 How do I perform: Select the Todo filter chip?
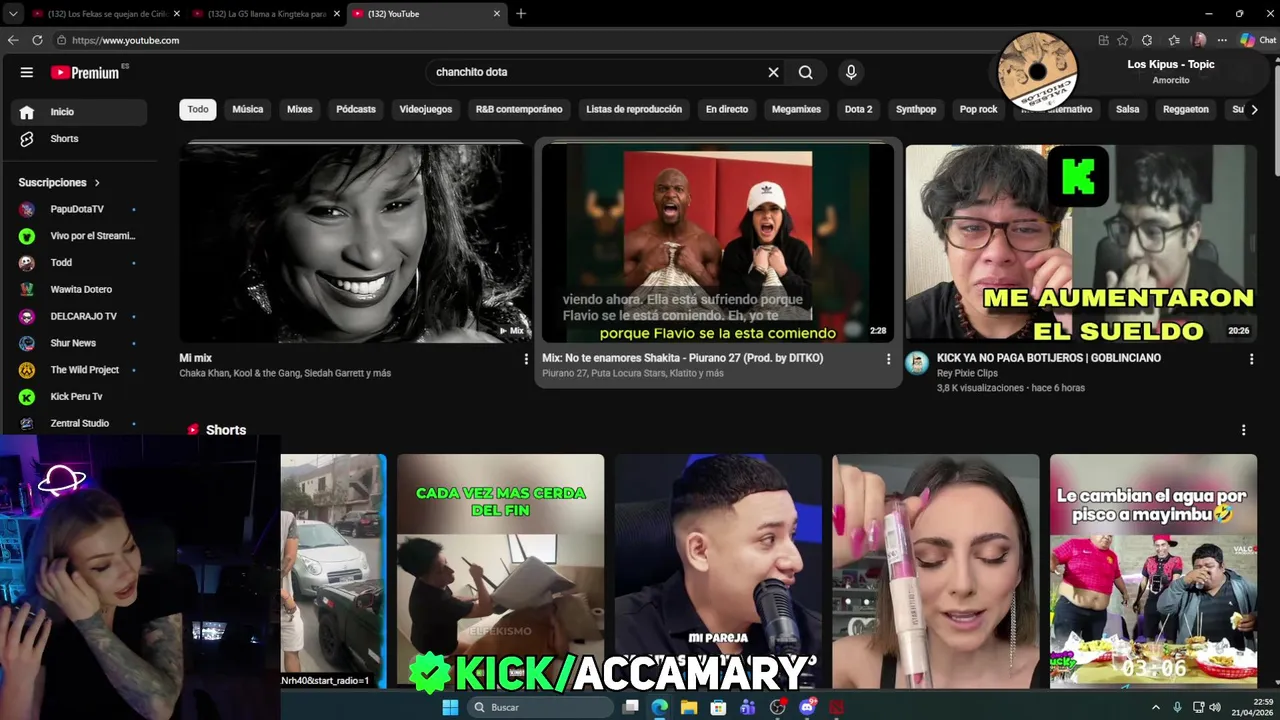tap(198, 109)
